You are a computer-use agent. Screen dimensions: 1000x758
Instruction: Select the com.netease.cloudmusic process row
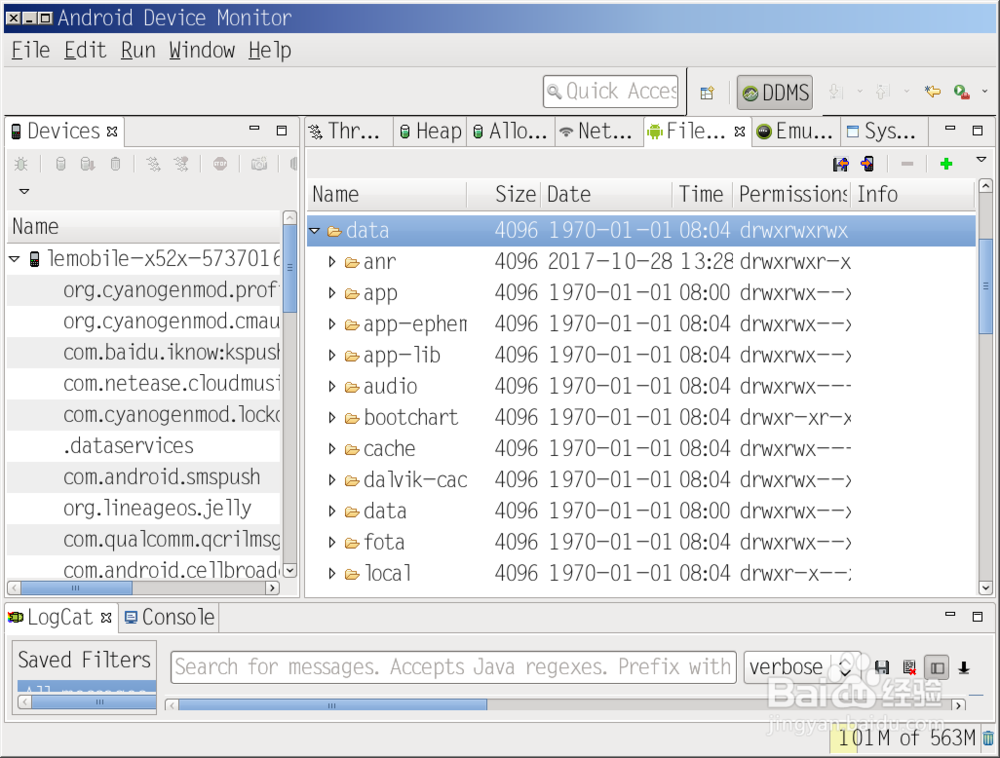(143, 384)
